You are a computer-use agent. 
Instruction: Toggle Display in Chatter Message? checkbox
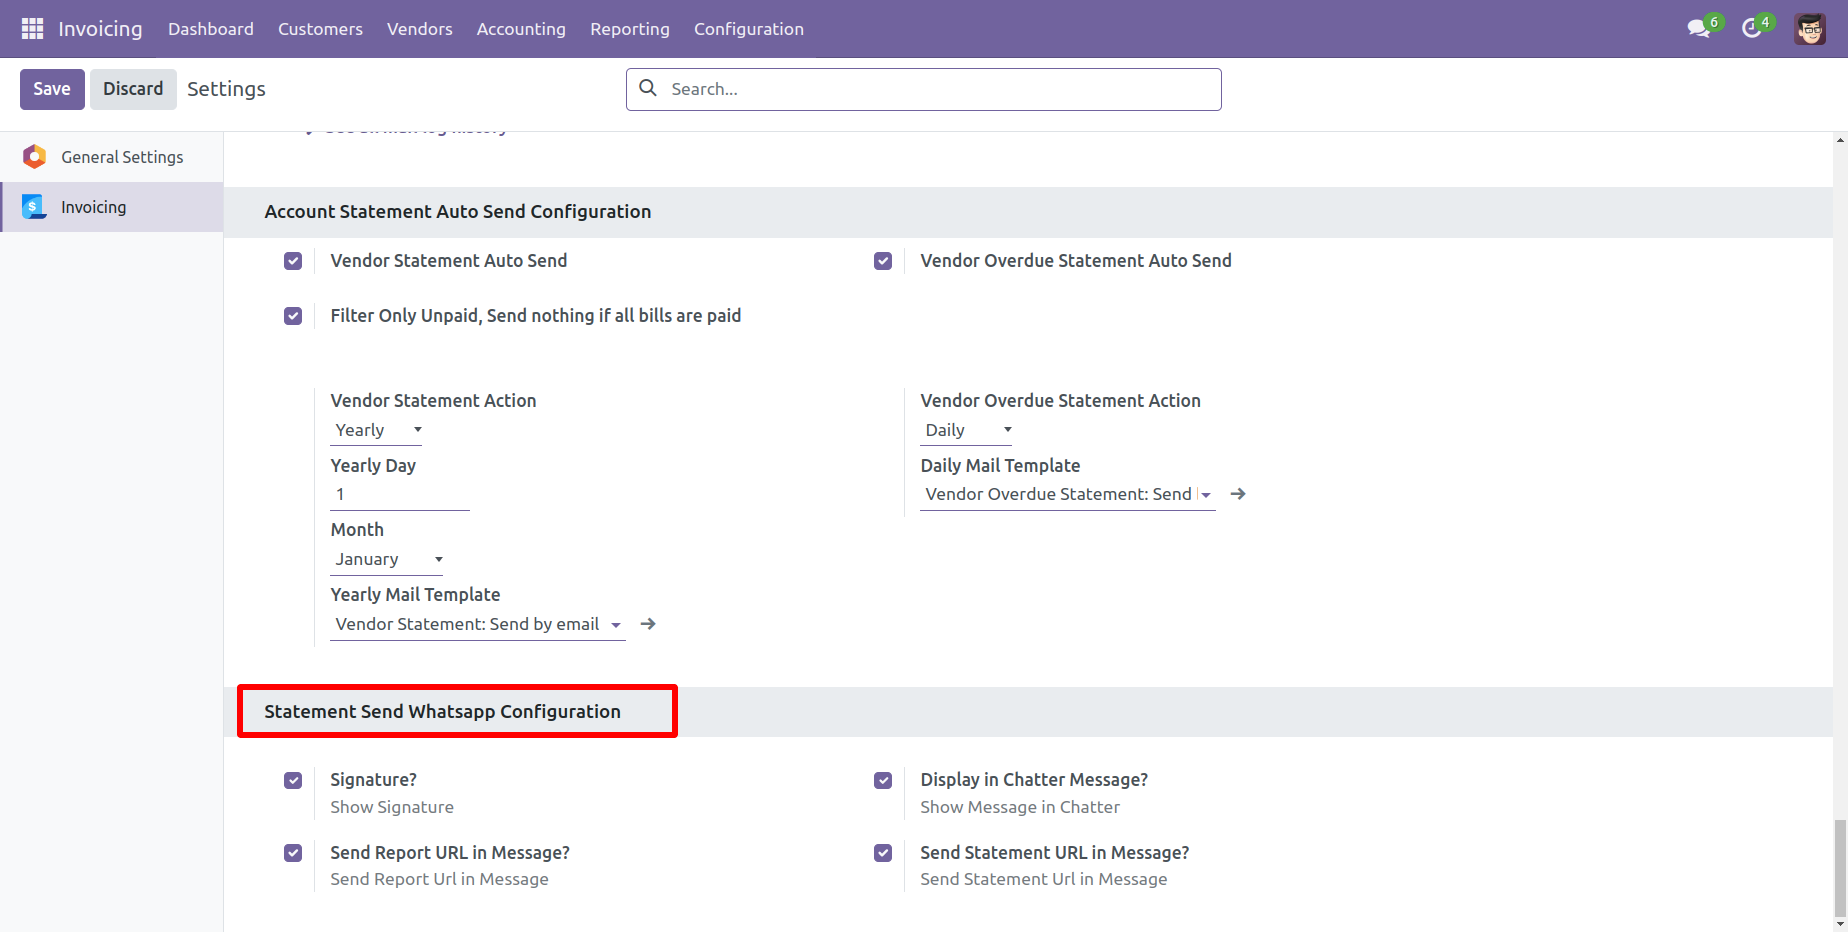coord(883,780)
